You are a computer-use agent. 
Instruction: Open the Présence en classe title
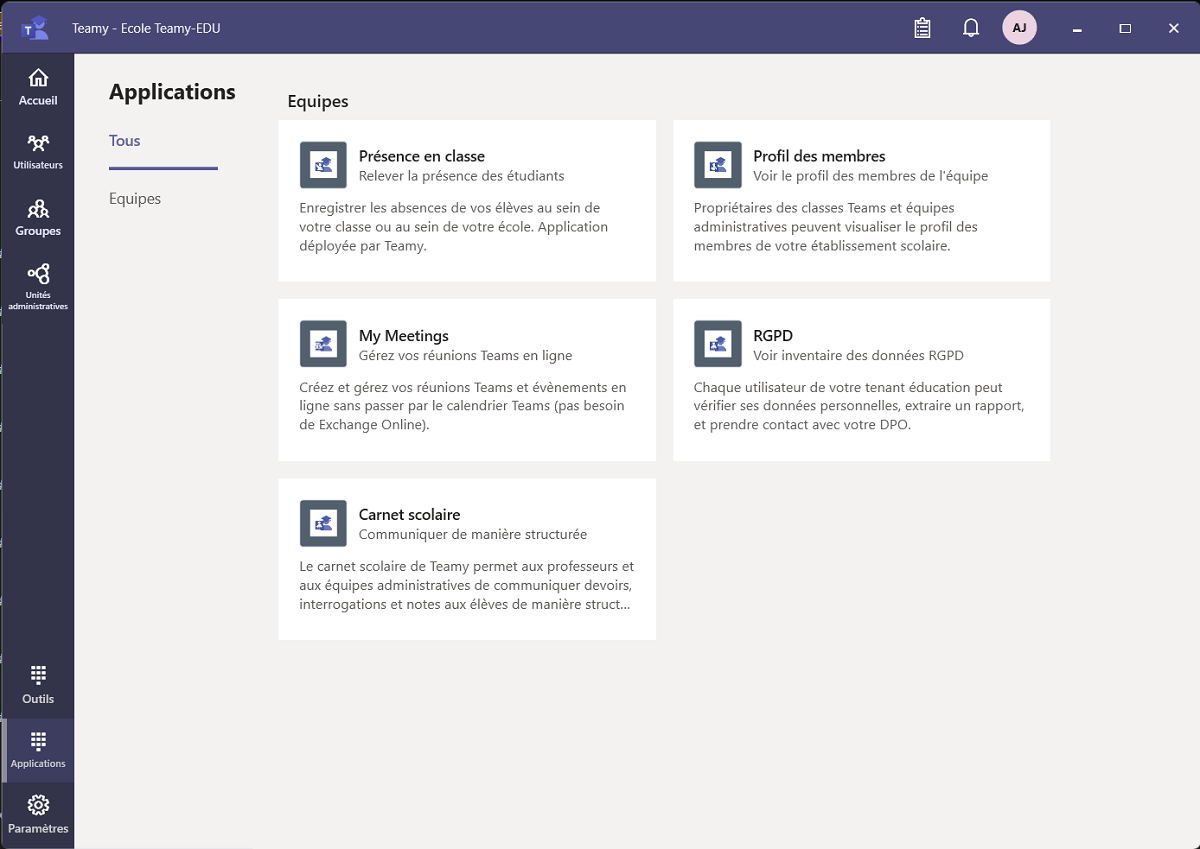[x=422, y=156]
